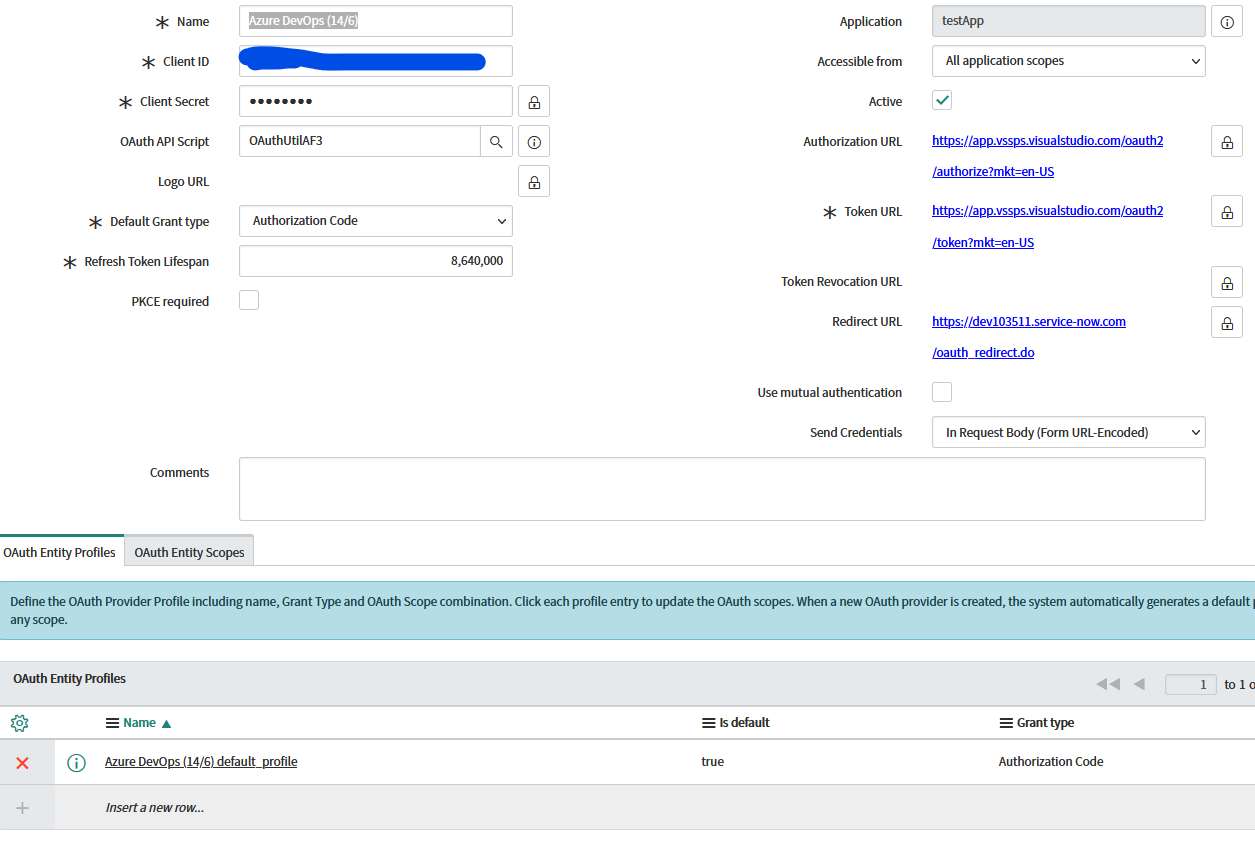Open the Authorization URL link
This screenshot has width=1255, height=857.
(1047, 156)
